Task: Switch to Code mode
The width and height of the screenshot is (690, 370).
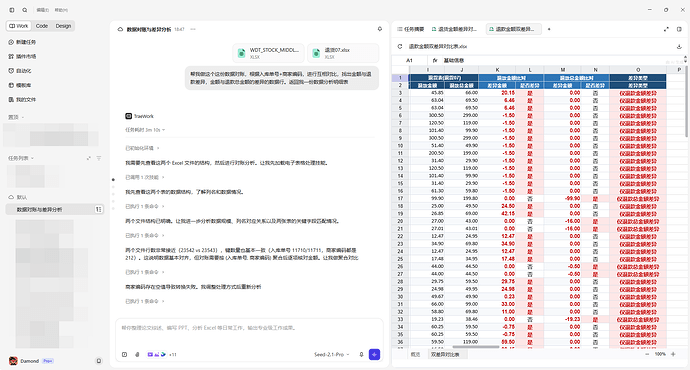Action: (x=42, y=26)
